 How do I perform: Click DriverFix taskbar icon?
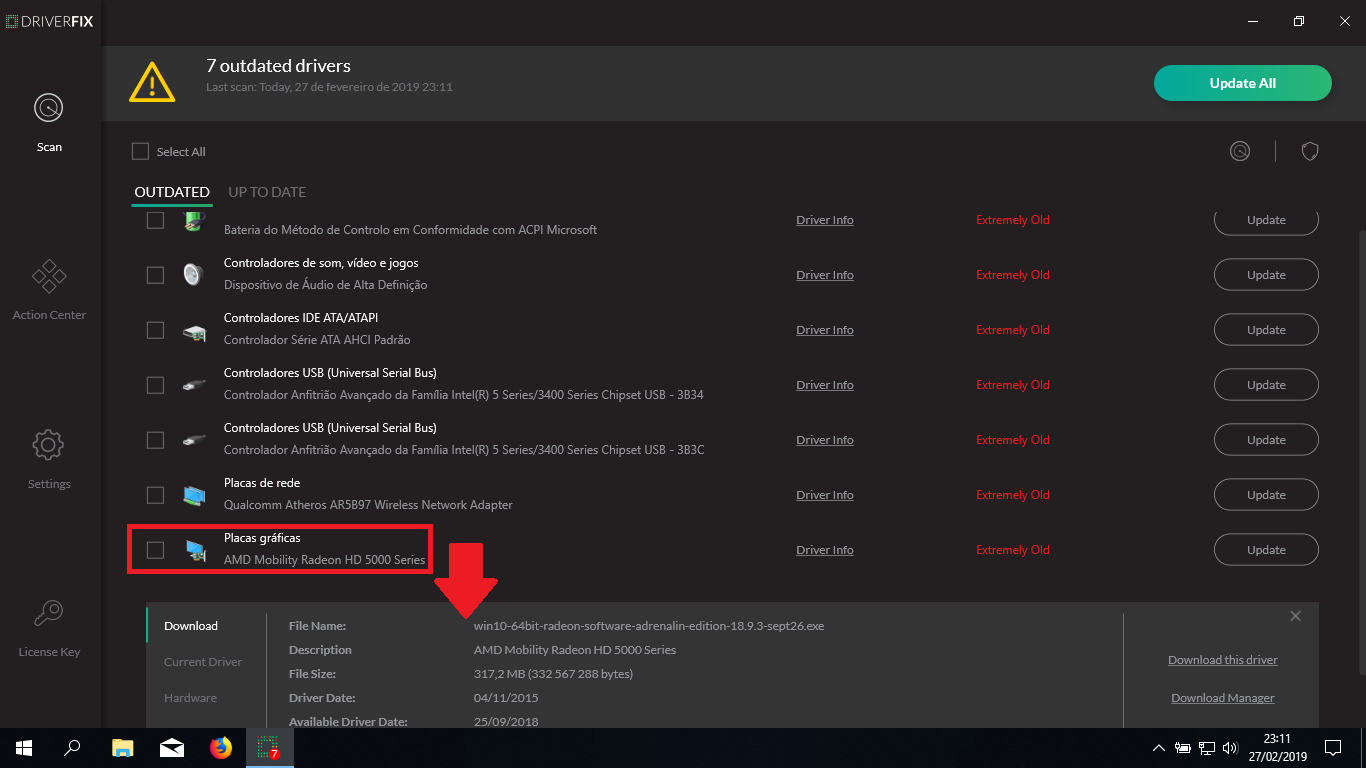click(x=268, y=747)
